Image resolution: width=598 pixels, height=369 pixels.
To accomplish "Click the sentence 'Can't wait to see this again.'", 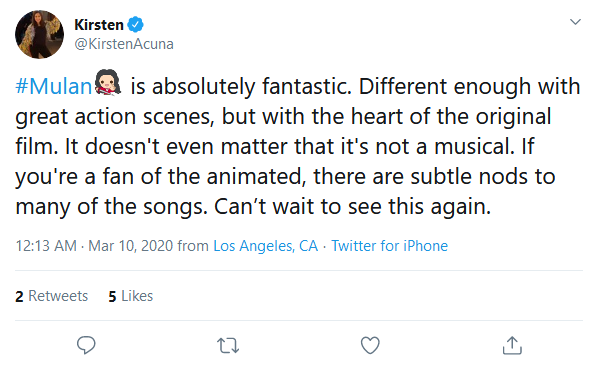I will pos(352,207).
